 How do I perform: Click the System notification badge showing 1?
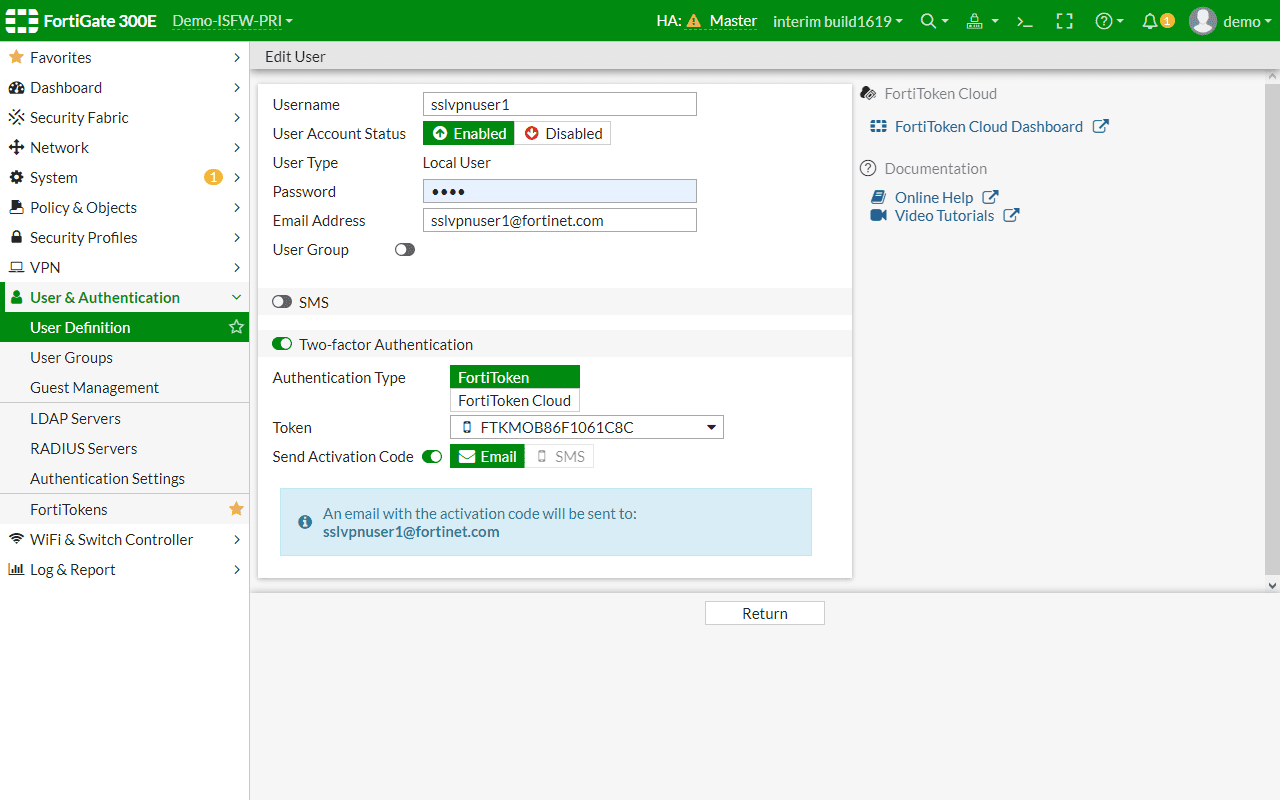point(213,177)
